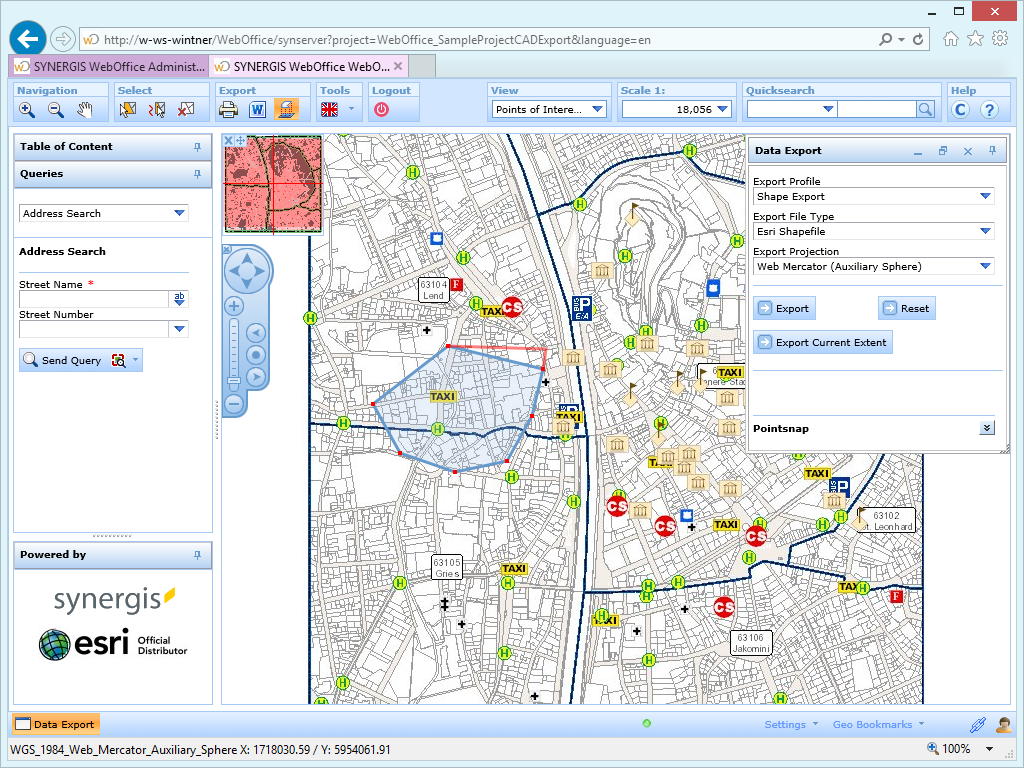Click the Quicksearch magnifier icon
The height and width of the screenshot is (768, 1024).
click(x=926, y=110)
